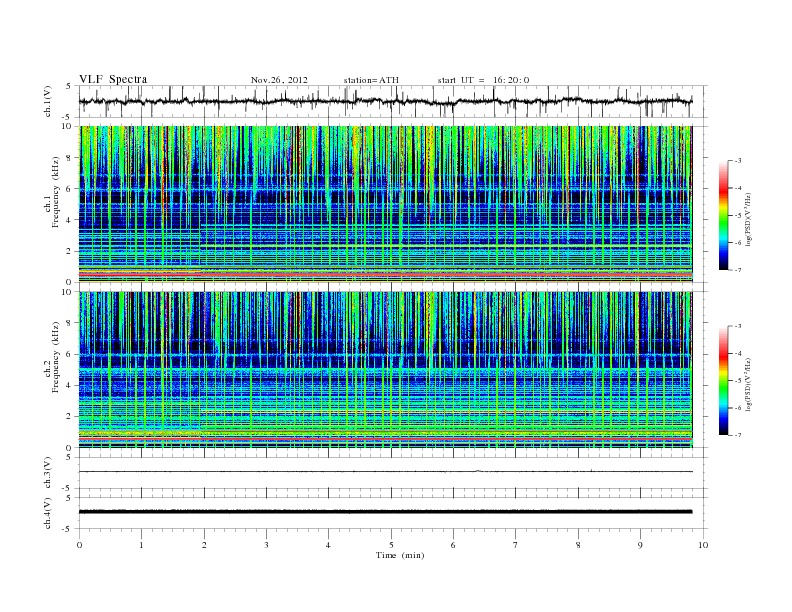Click the 'Nov.26, 2012' date label
Image resolution: width=792 pixels, height=612 pixels.
pyautogui.click(x=279, y=80)
